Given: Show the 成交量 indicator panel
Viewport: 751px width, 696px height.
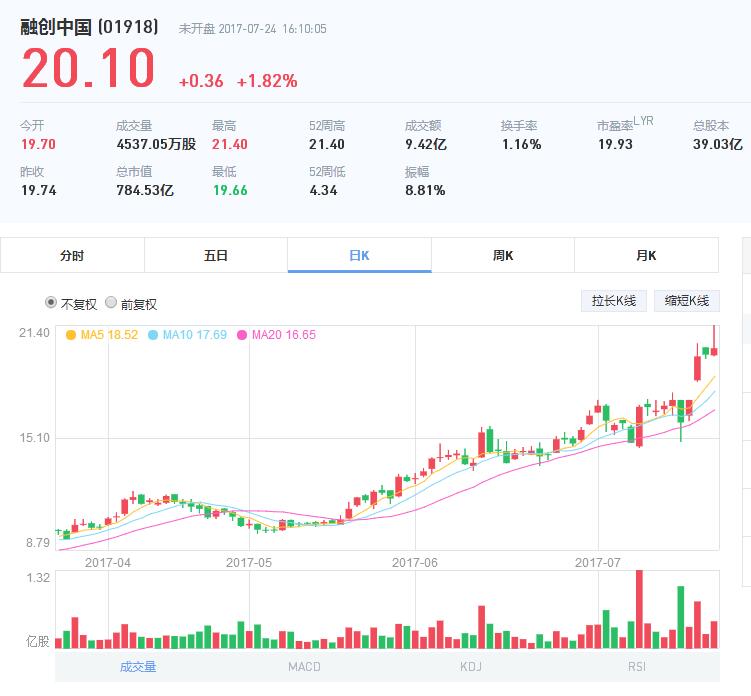Looking at the screenshot, I should pyautogui.click(x=138, y=666).
